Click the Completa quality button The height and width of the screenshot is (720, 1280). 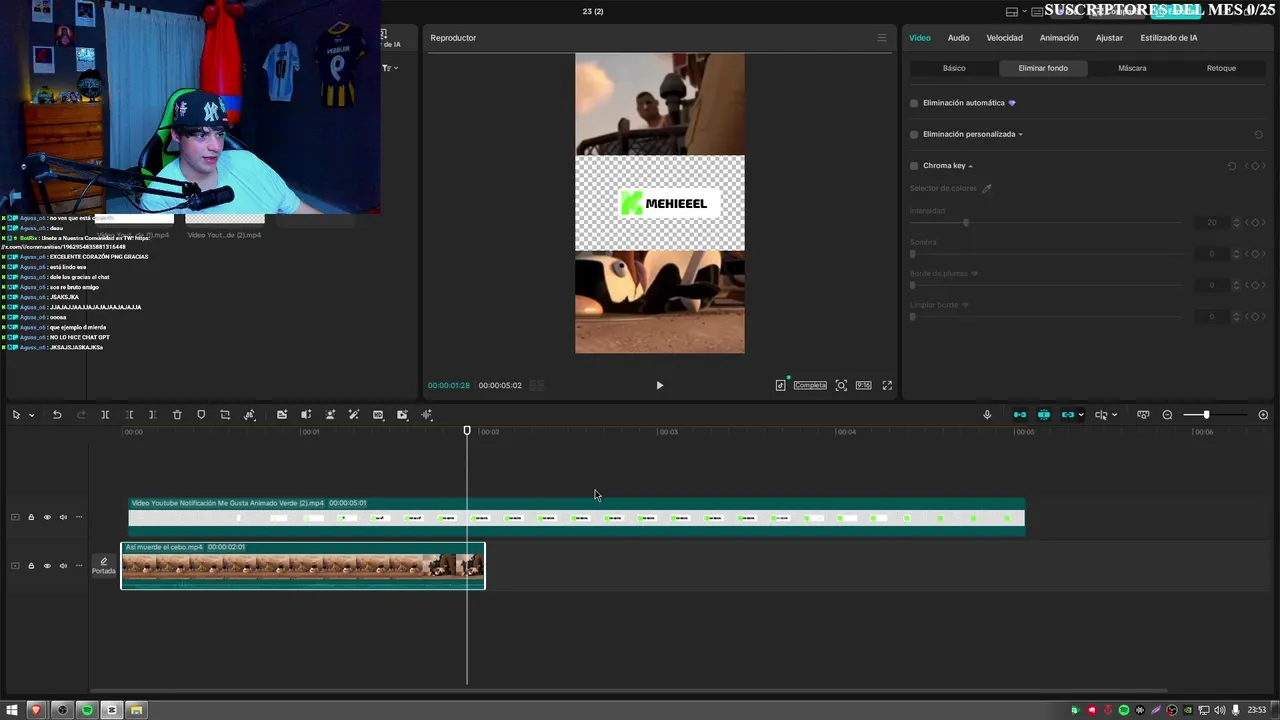(810, 385)
